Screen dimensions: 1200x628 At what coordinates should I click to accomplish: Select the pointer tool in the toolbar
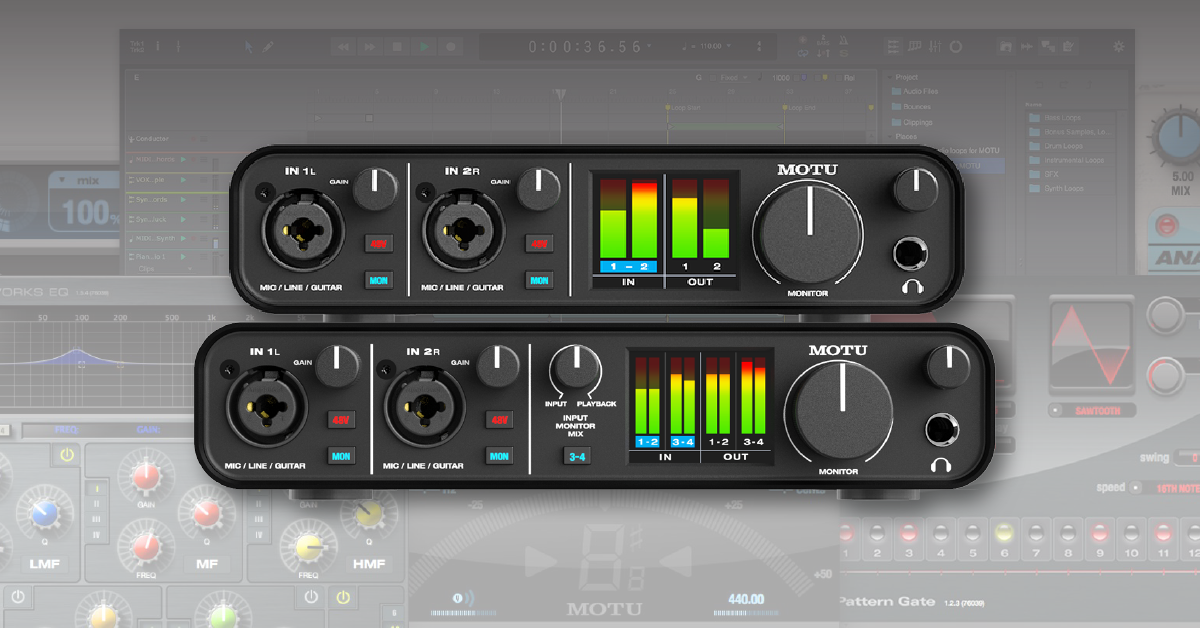pyautogui.click(x=248, y=47)
